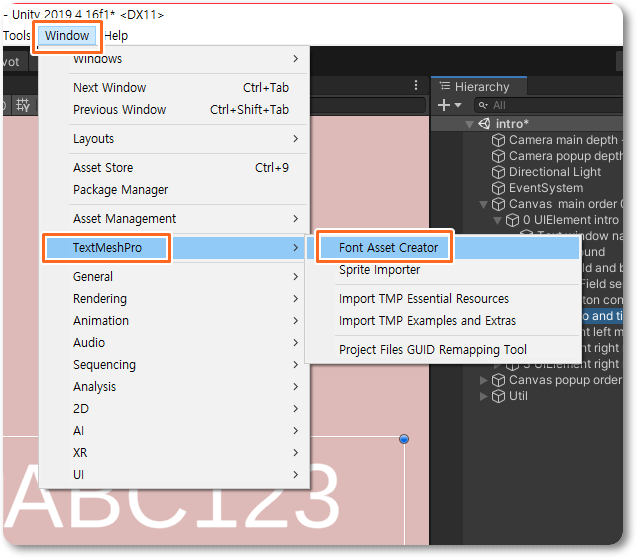637x559 pixels.
Task: Open Scene view three-dot options menu
Action: [416, 85]
